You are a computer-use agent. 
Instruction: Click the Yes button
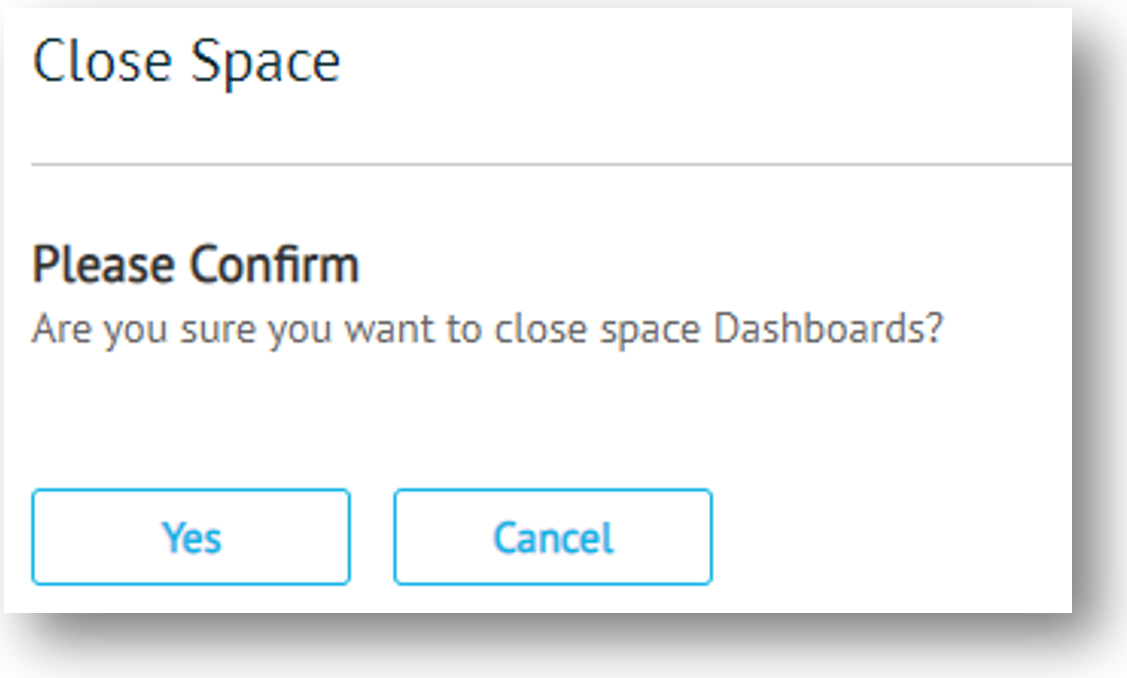(191, 537)
